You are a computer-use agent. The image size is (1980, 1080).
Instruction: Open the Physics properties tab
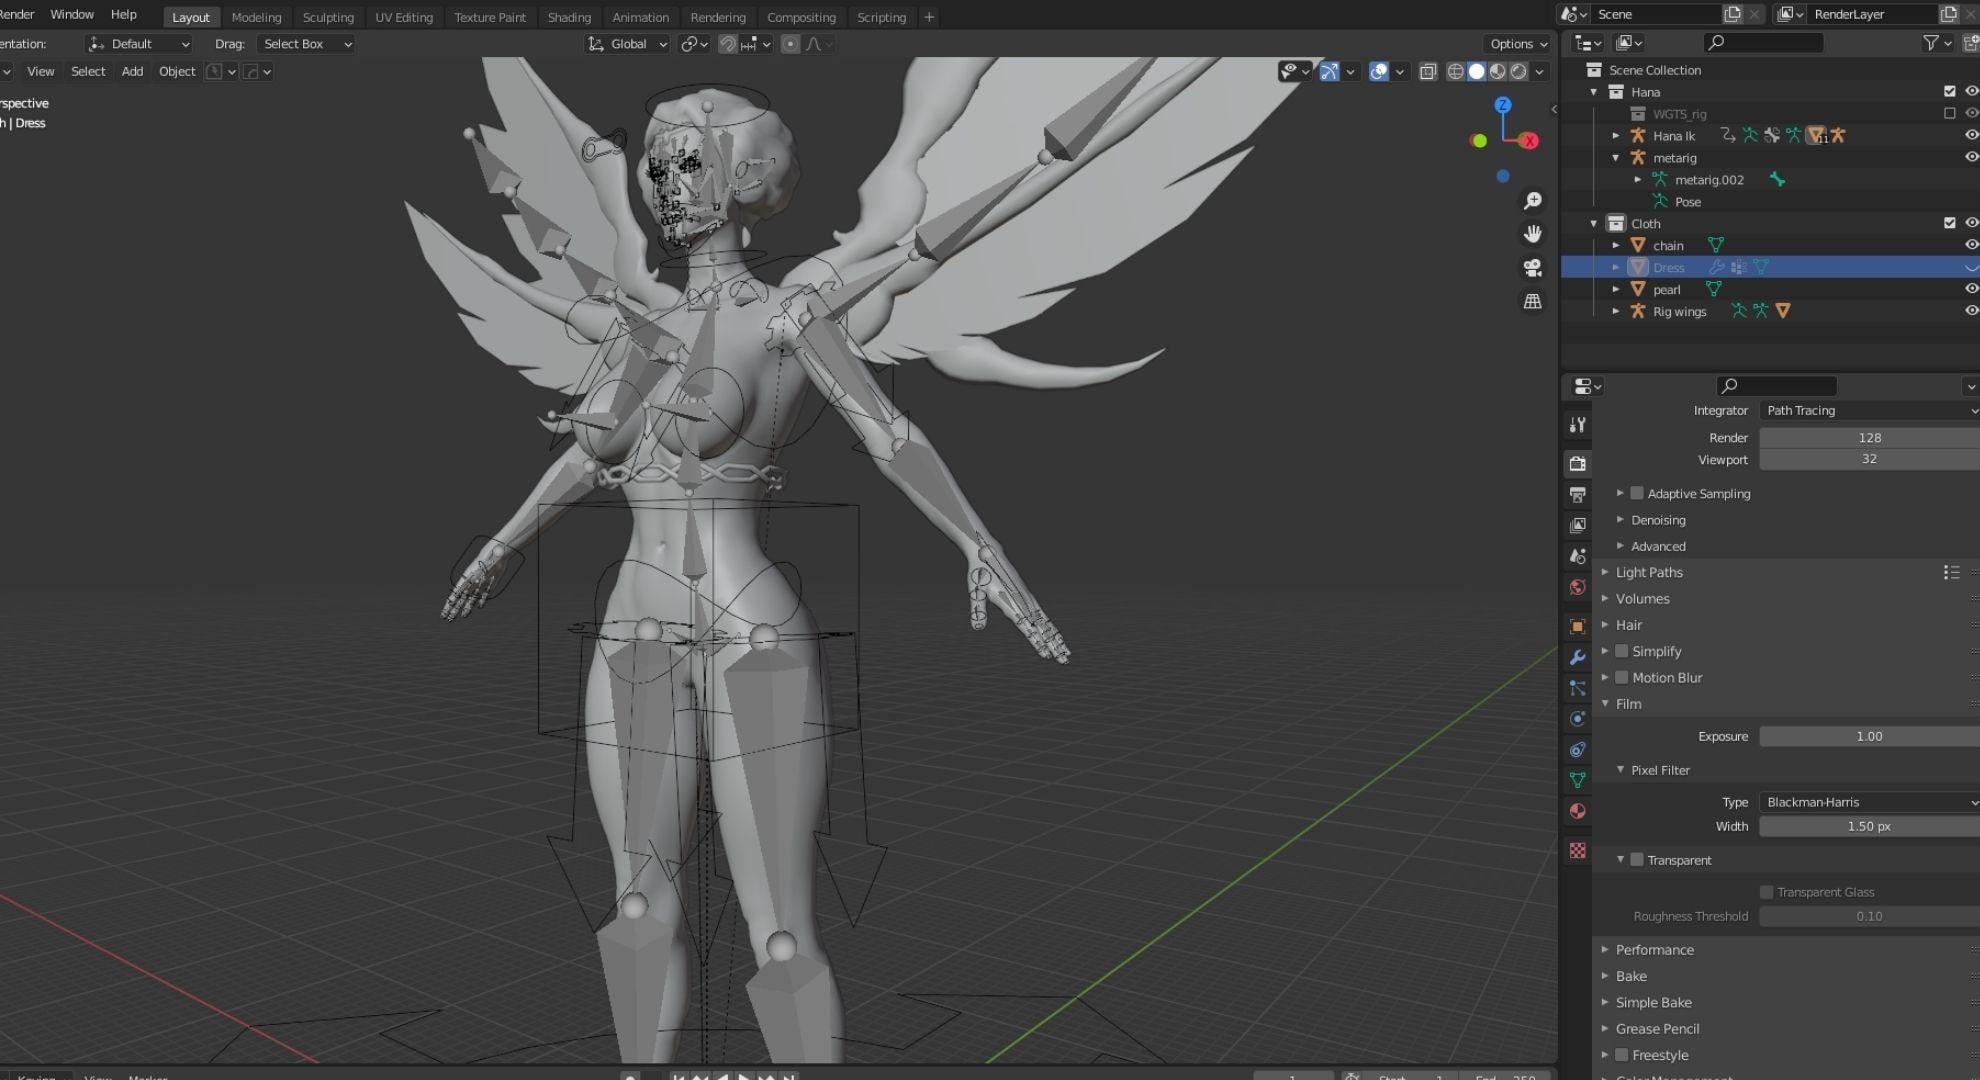pos(1577,719)
